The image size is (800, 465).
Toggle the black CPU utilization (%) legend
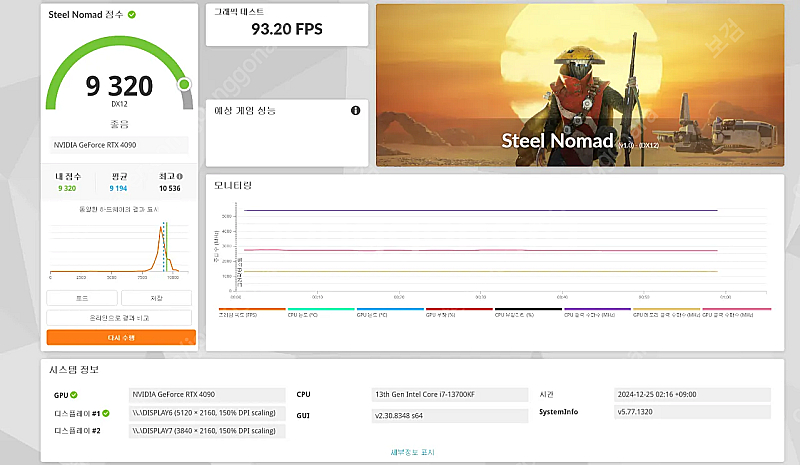pos(528,312)
